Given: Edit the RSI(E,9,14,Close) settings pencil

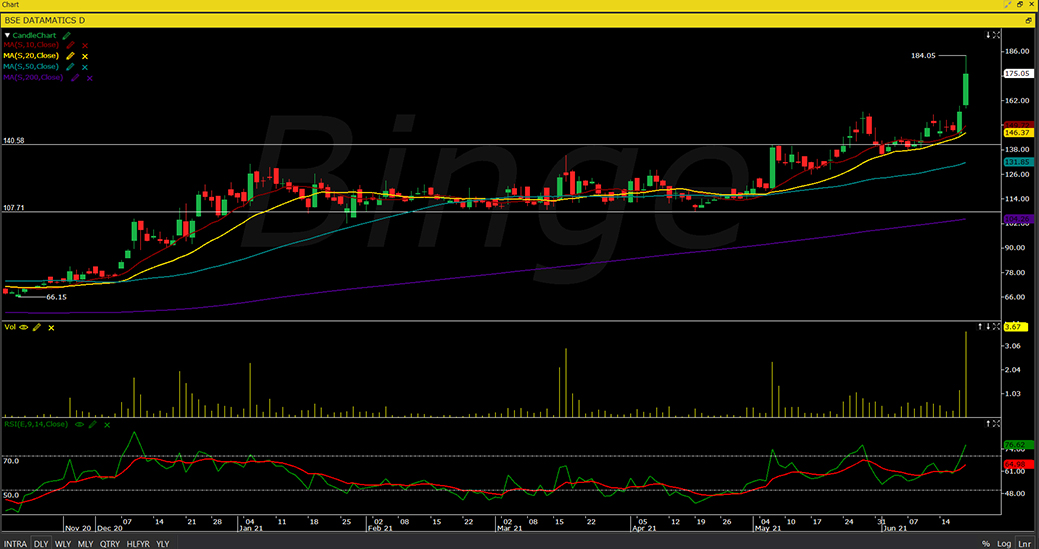Looking at the screenshot, I should tap(93, 424).
